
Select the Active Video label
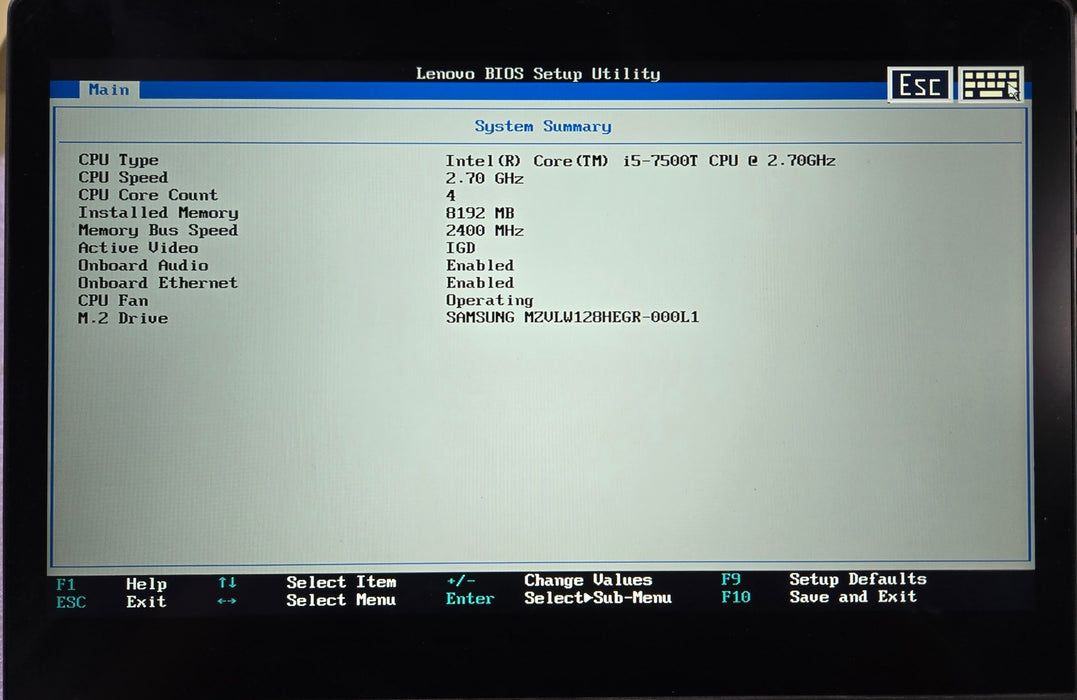point(138,247)
